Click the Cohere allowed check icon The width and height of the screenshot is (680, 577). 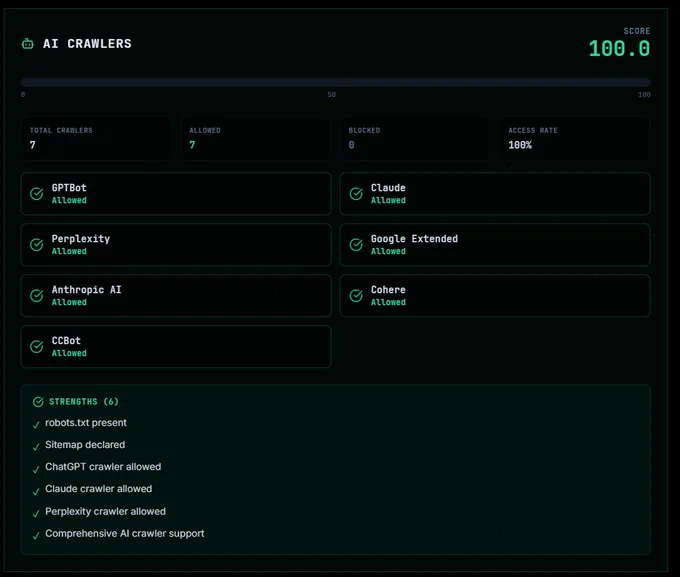pyautogui.click(x=356, y=295)
